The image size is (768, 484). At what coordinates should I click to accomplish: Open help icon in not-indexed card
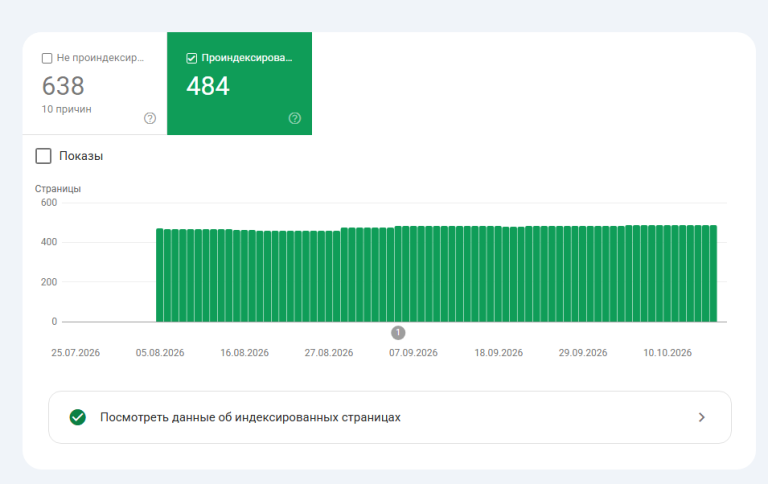click(150, 118)
